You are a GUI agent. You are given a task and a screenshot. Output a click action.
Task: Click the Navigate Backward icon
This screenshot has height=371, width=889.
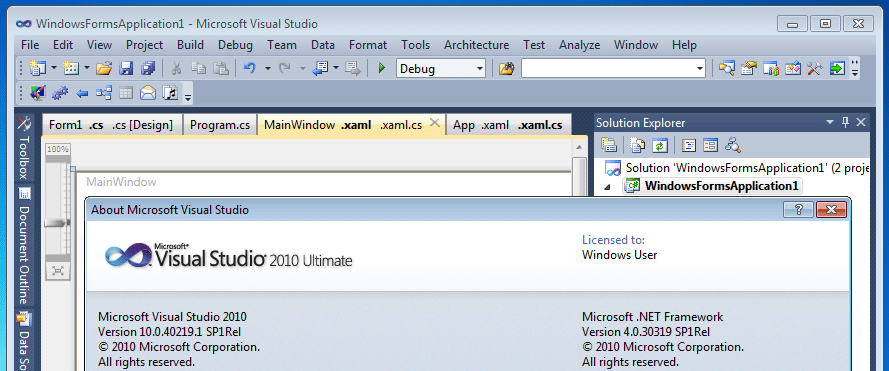point(321,69)
